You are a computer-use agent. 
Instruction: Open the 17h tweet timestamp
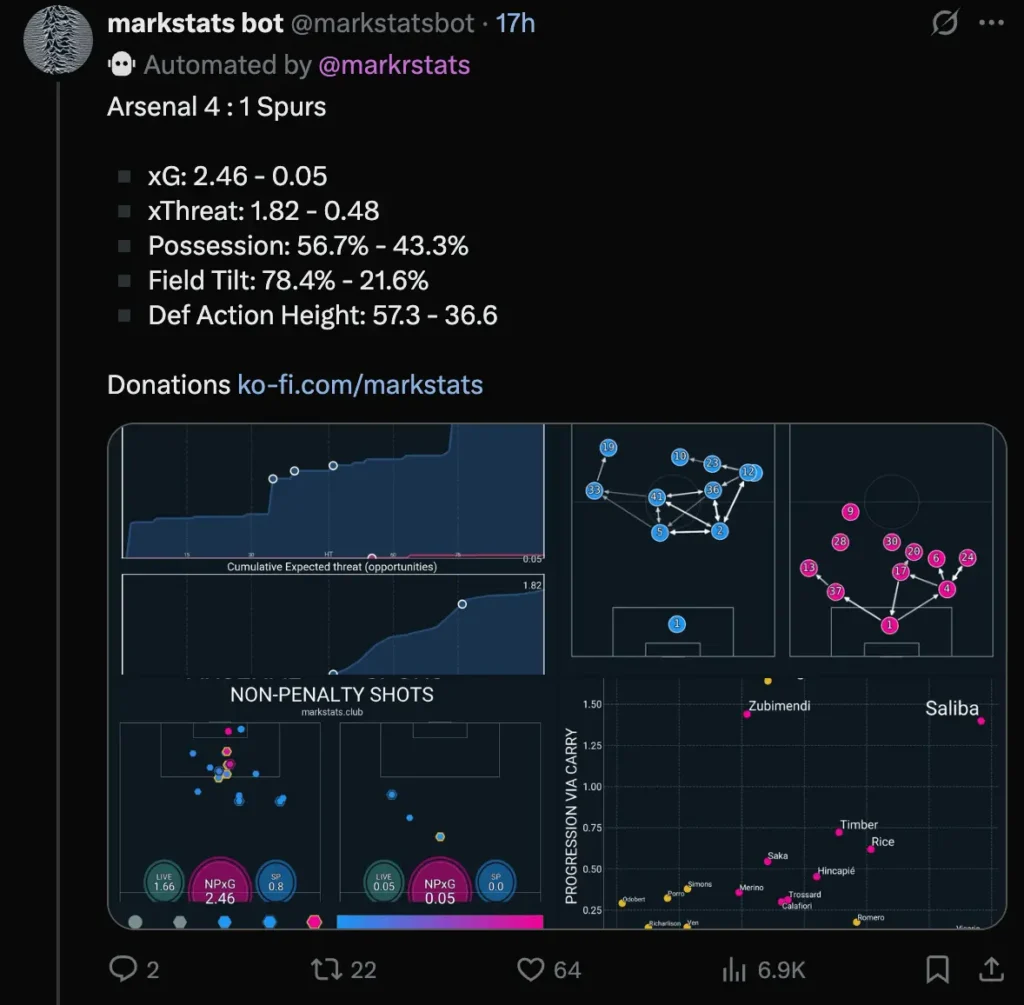click(516, 23)
